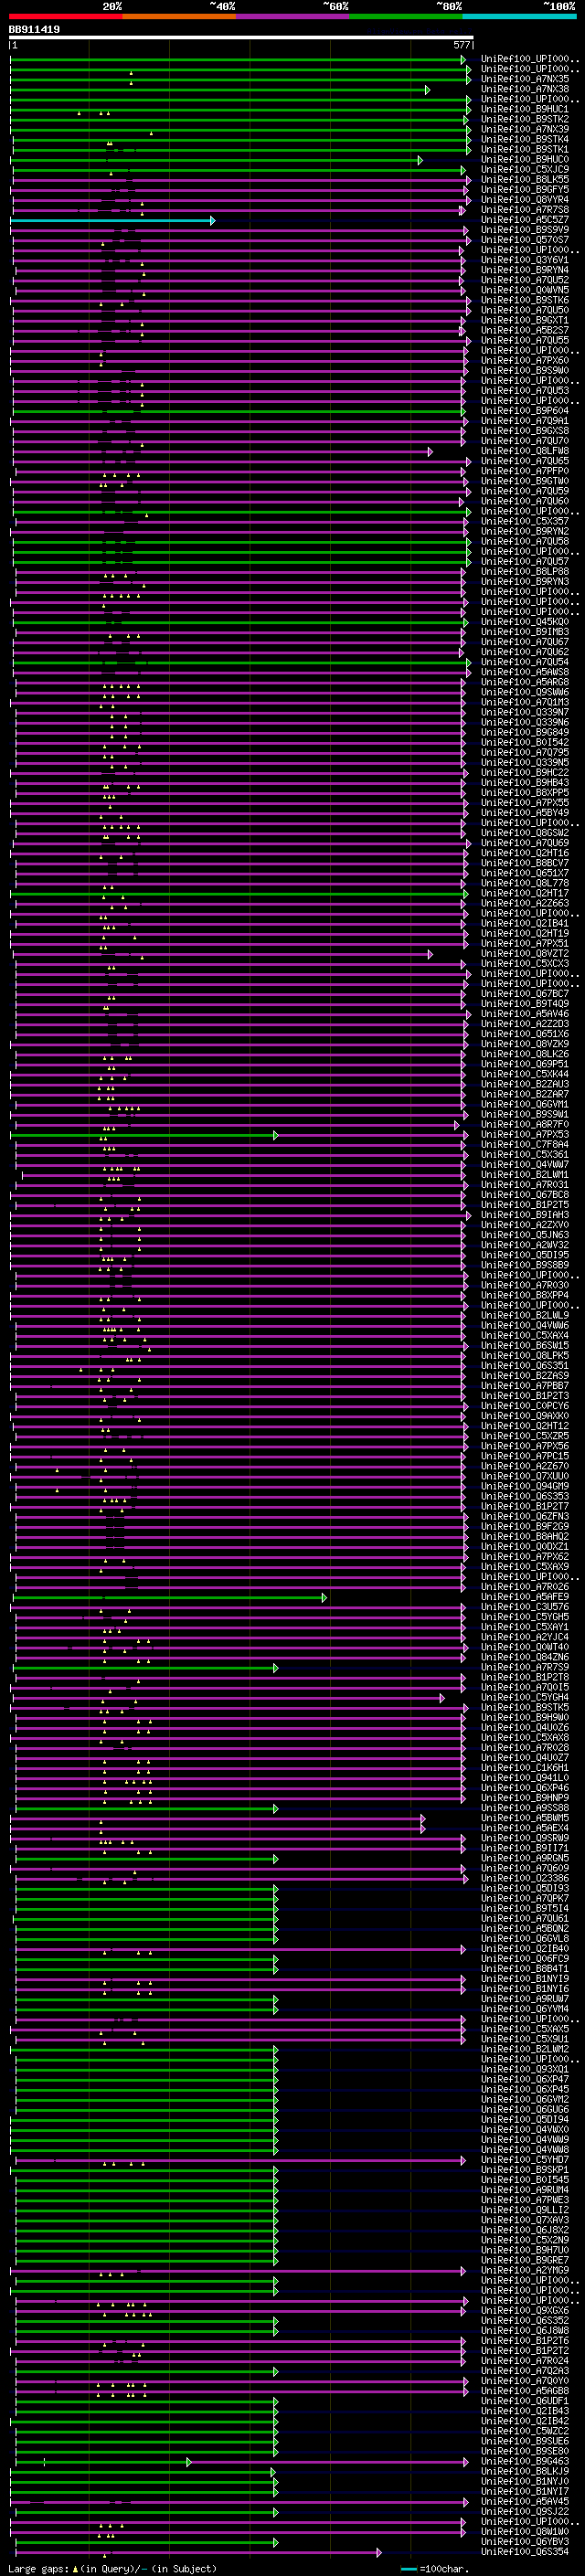Select the UniRef100_B1P2T2 label
Viewport: 585px width, 2576px height.
[525, 2351]
